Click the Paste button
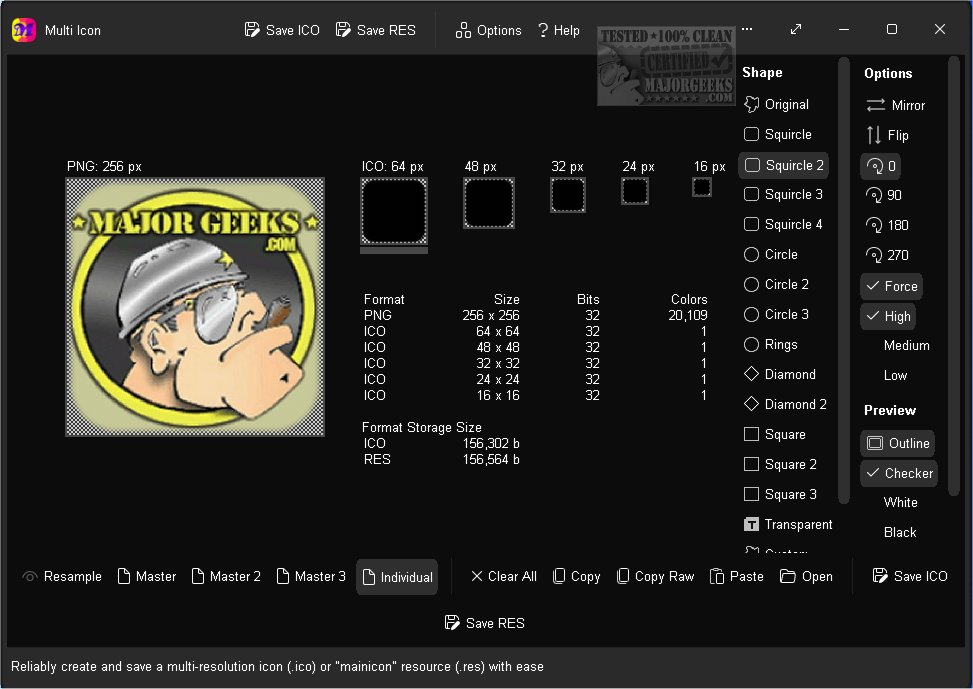Image resolution: width=973 pixels, height=689 pixels. pyautogui.click(x=737, y=576)
